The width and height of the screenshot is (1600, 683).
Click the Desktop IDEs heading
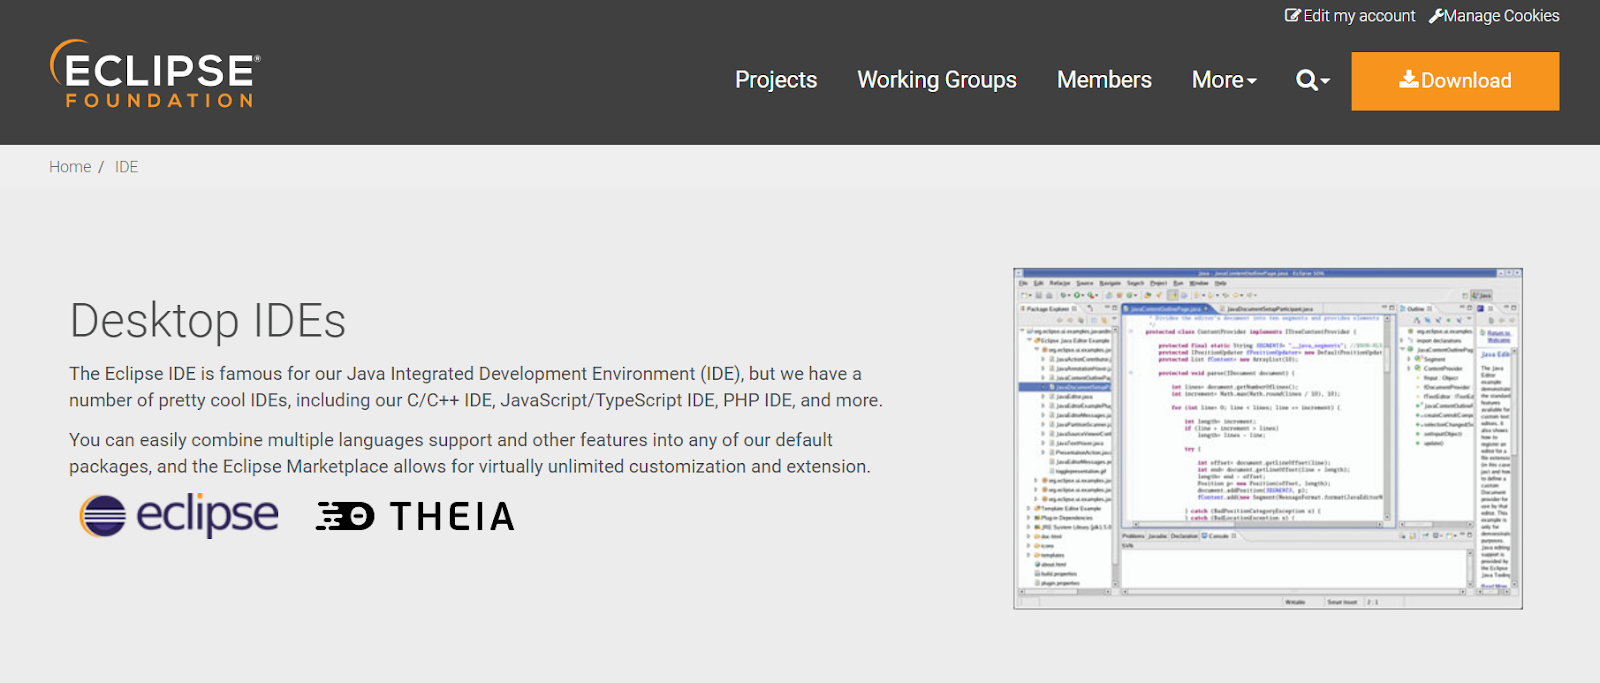[x=207, y=321]
